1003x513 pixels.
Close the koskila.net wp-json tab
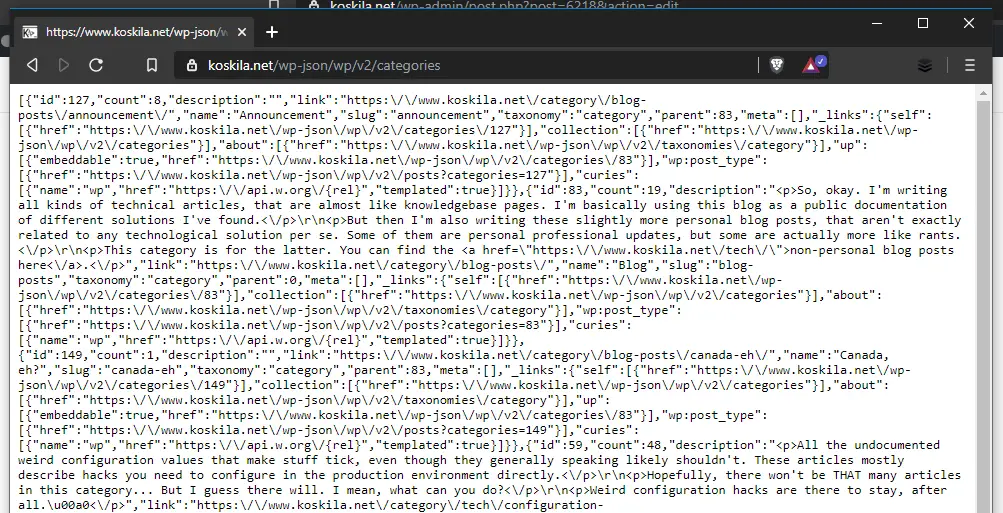point(243,32)
